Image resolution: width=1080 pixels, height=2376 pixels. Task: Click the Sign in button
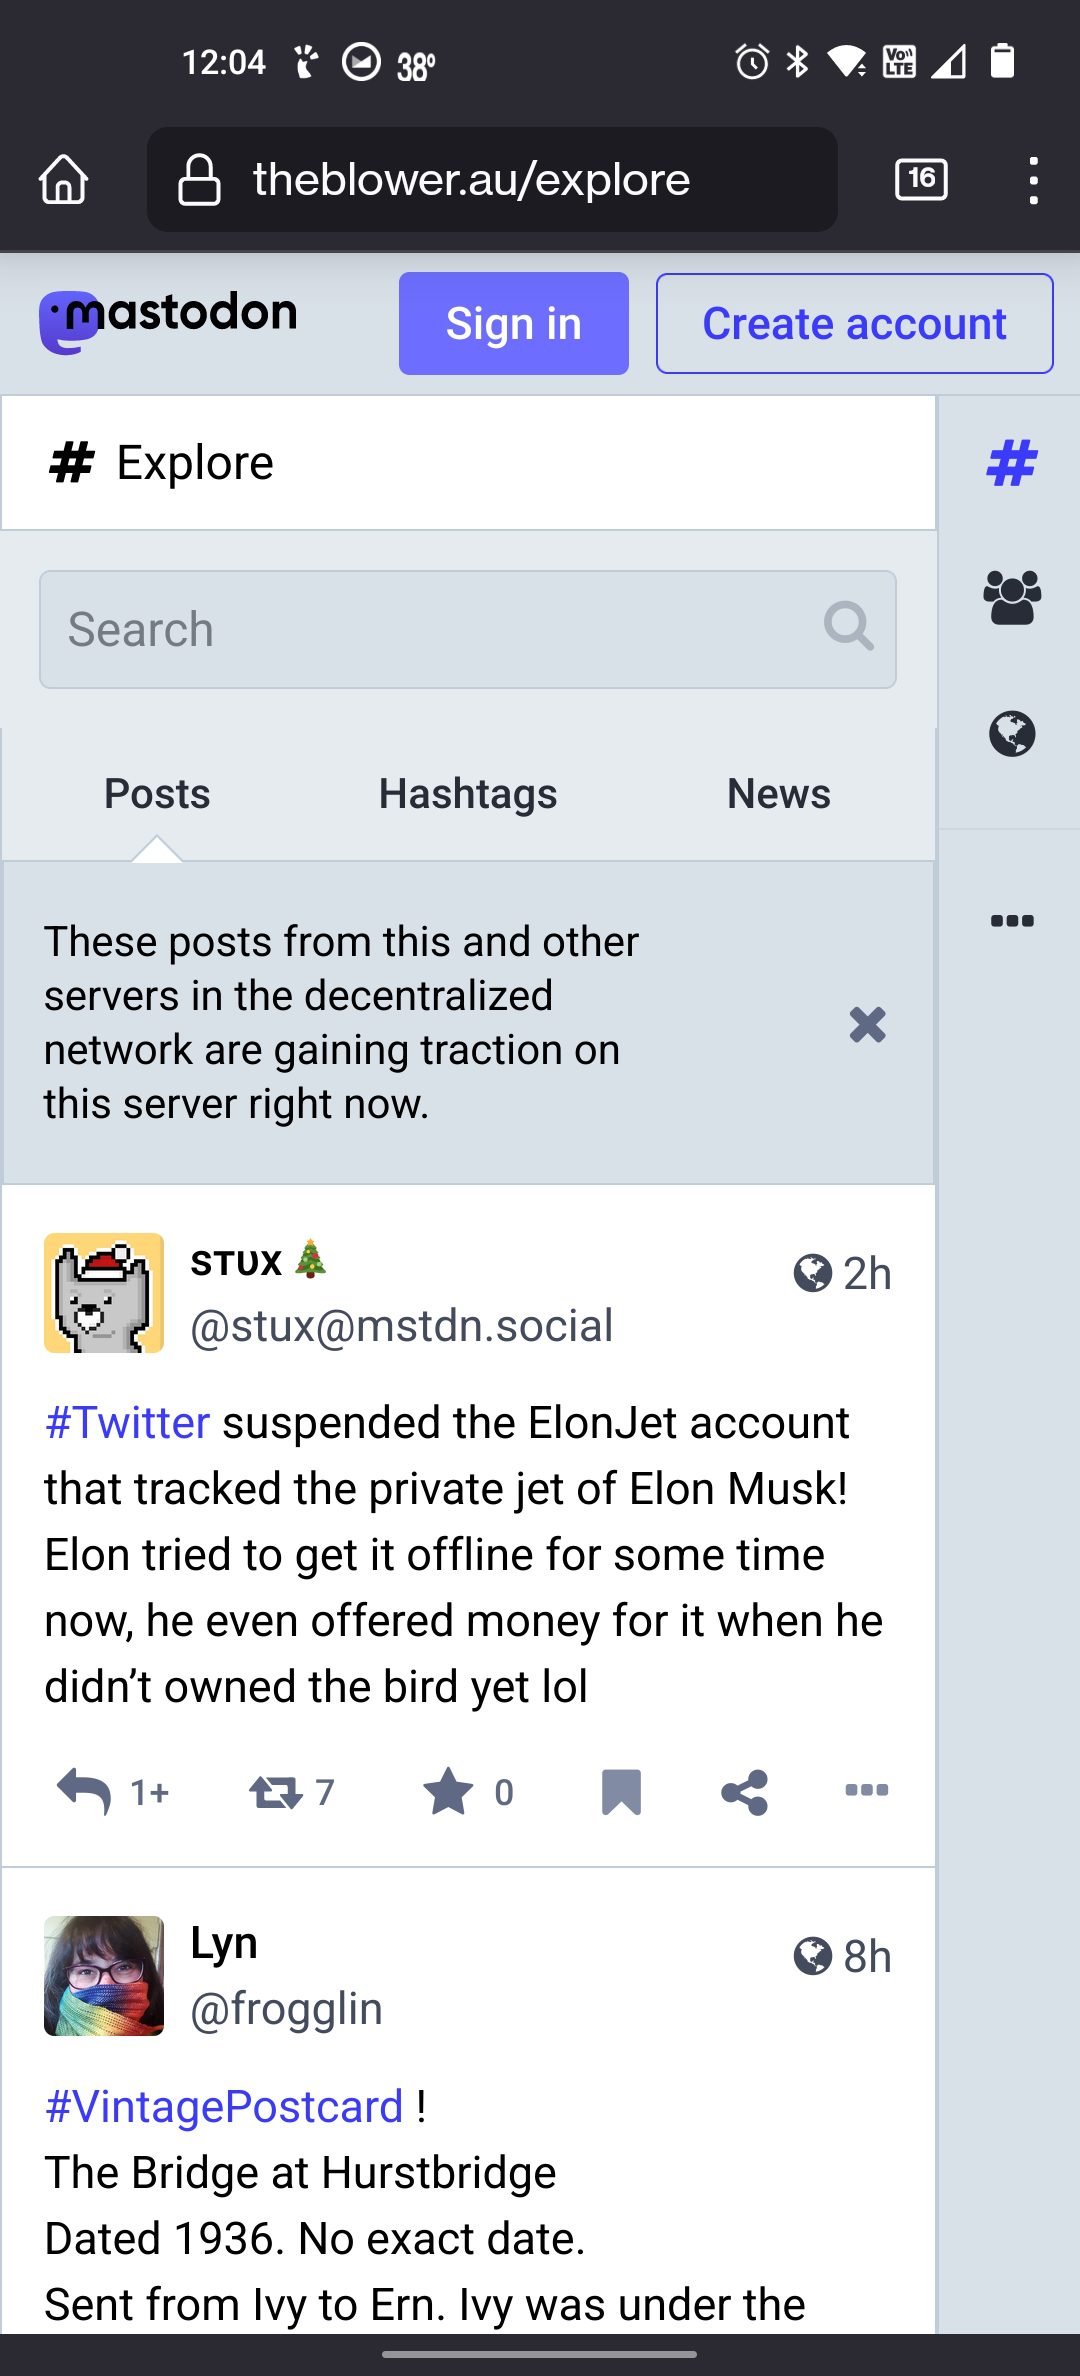pos(514,323)
